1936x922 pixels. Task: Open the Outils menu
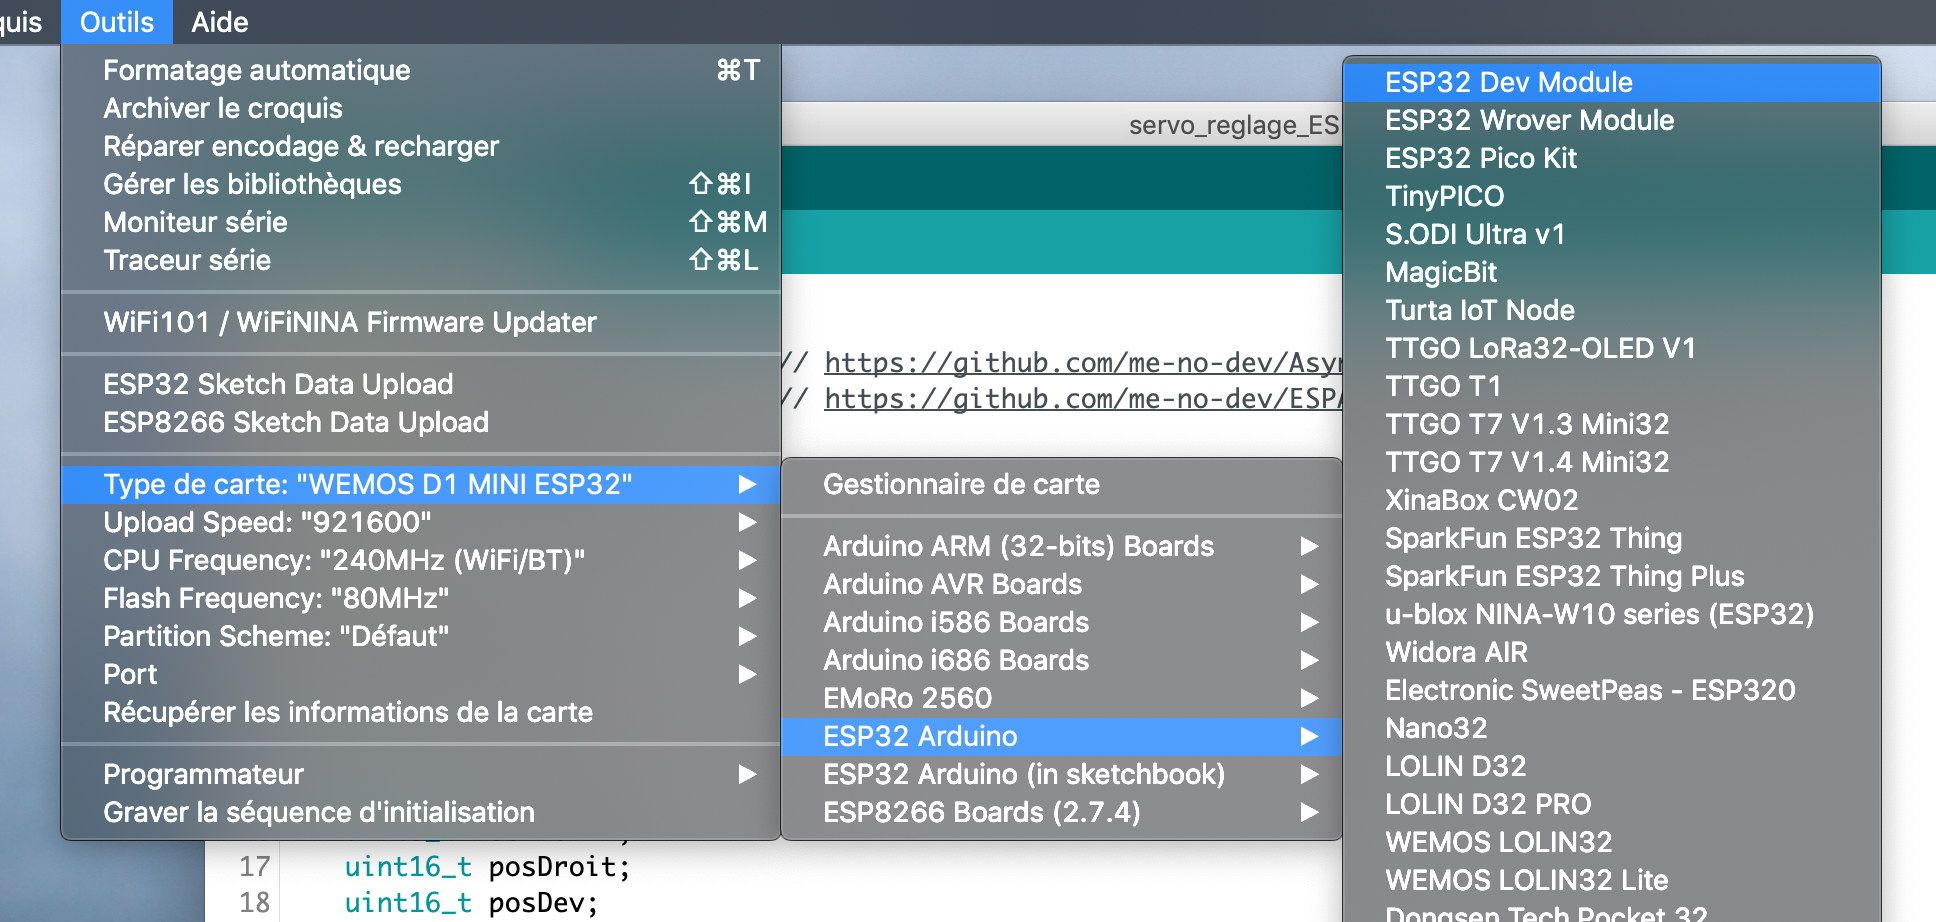[117, 22]
